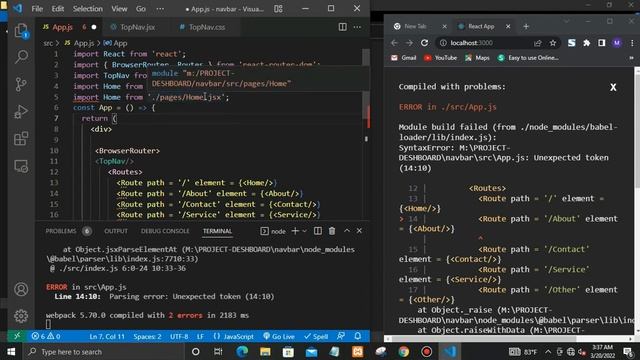Screen dimensions: 640x360
Task: Click the Chrome forward arrow
Action: pyautogui.click(x=409, y=43)
